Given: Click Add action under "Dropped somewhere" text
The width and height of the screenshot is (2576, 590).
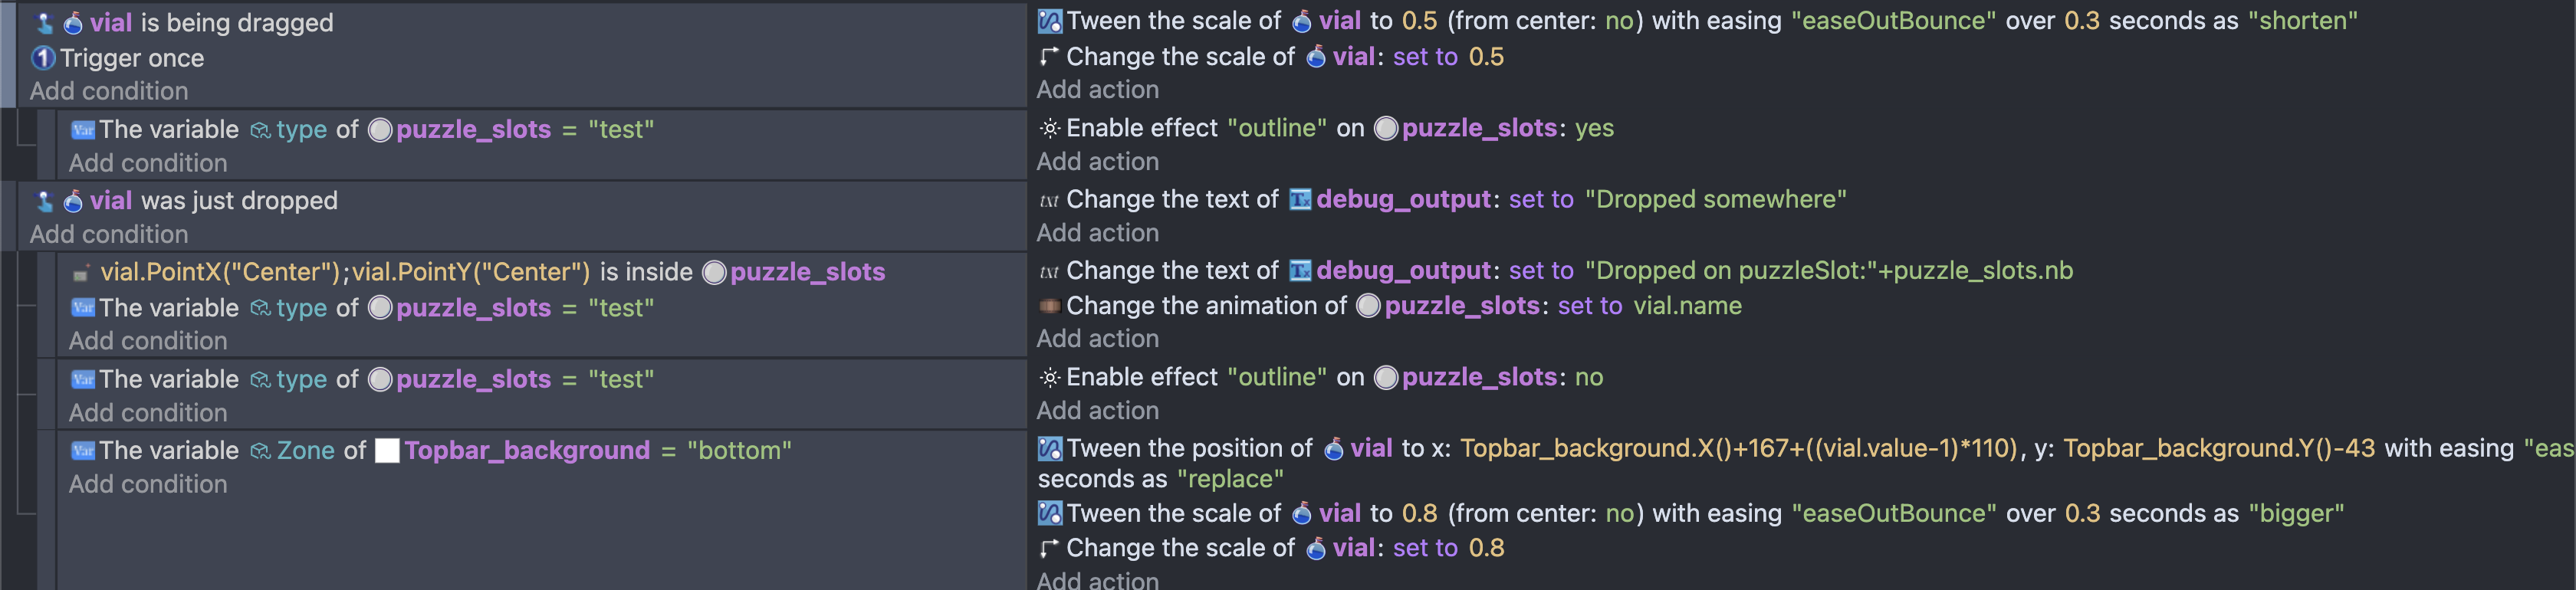Looking at the screenshot, I should (1097, 233).
